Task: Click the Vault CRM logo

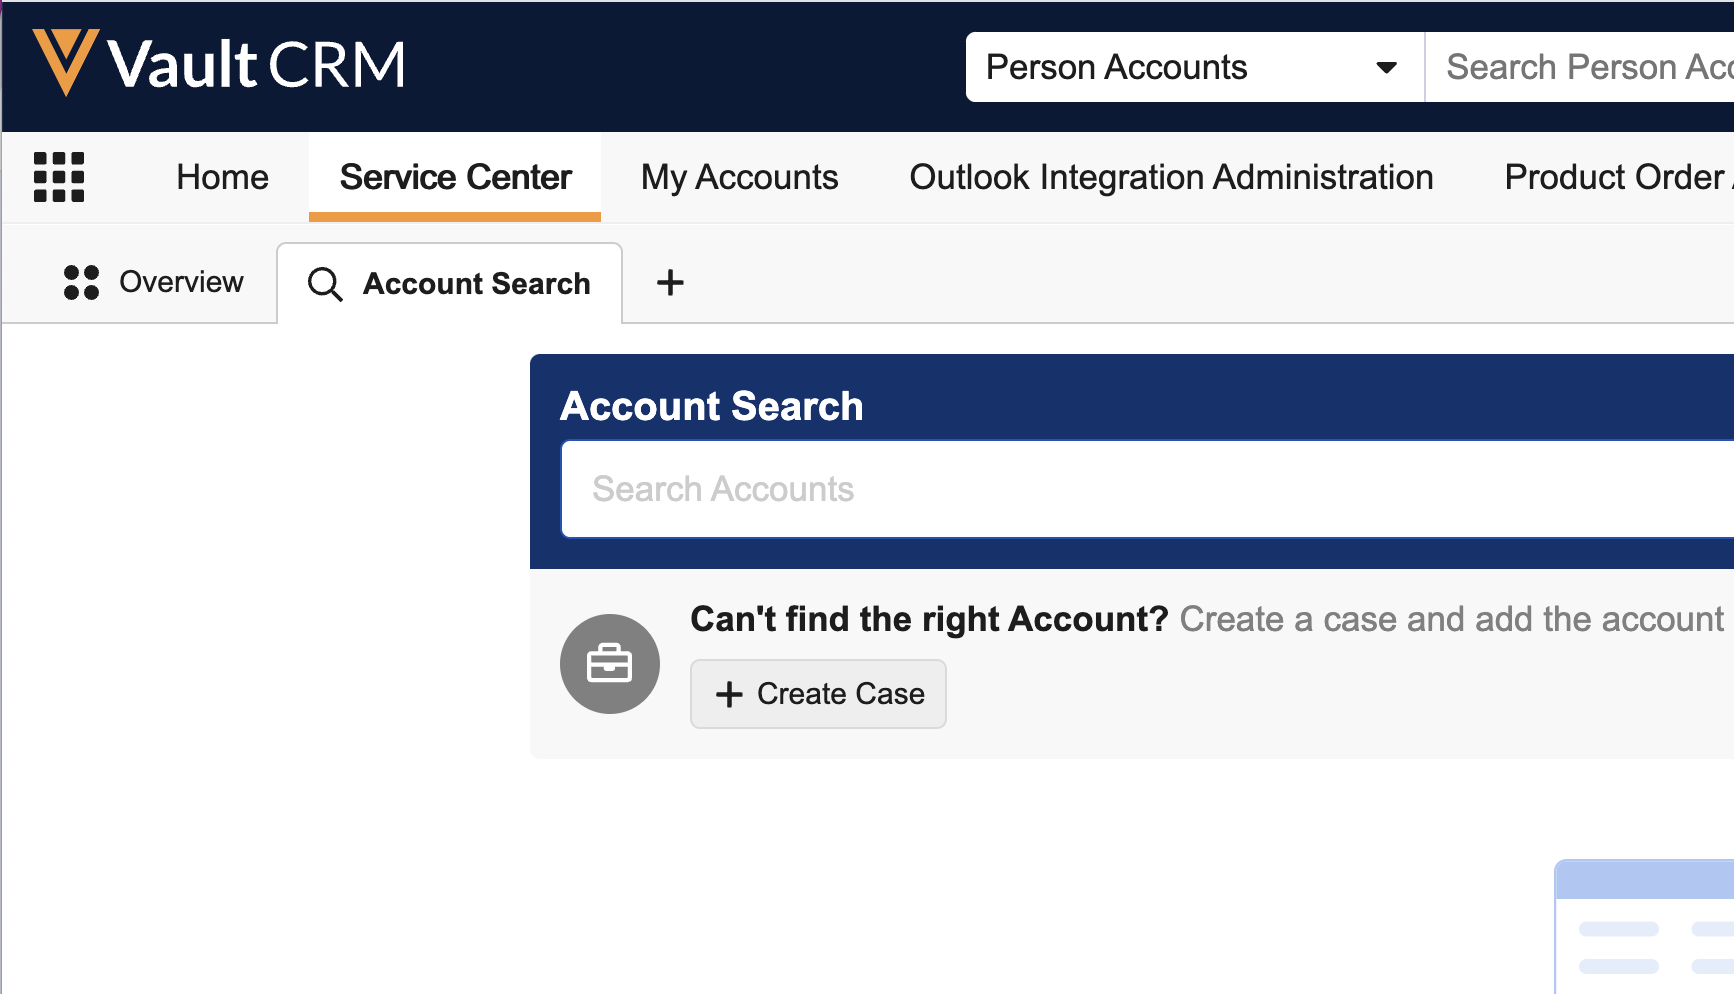Action: [x=218, y=64]
